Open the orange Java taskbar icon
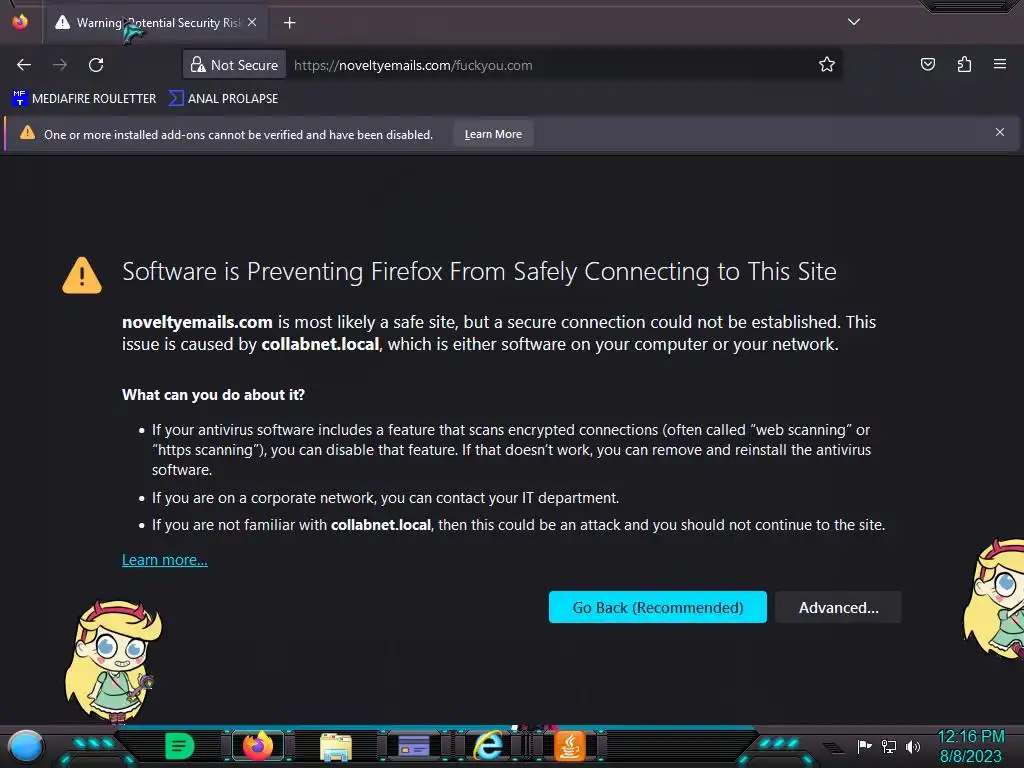The height and width of the screenshot is (768, 1024). (569, 746)
